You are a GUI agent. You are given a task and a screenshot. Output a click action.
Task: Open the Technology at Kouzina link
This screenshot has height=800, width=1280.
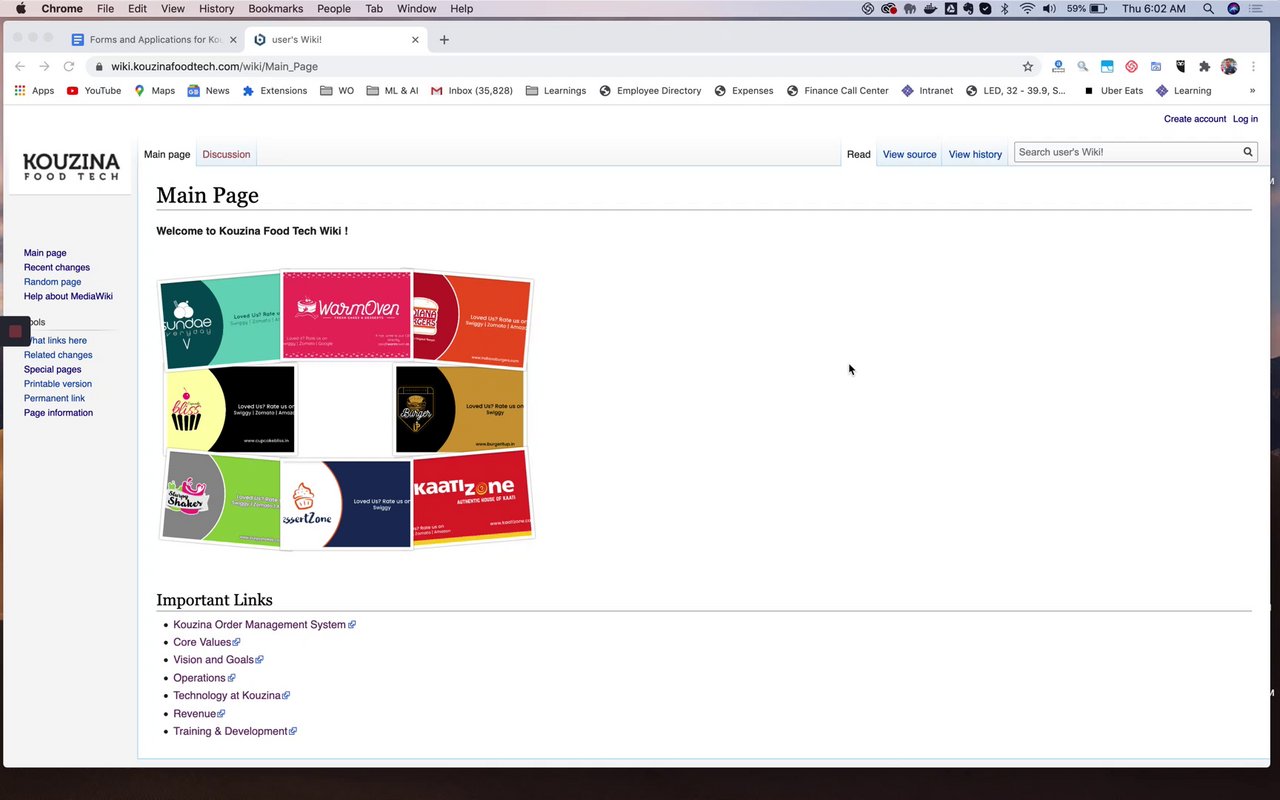(231, 695)
